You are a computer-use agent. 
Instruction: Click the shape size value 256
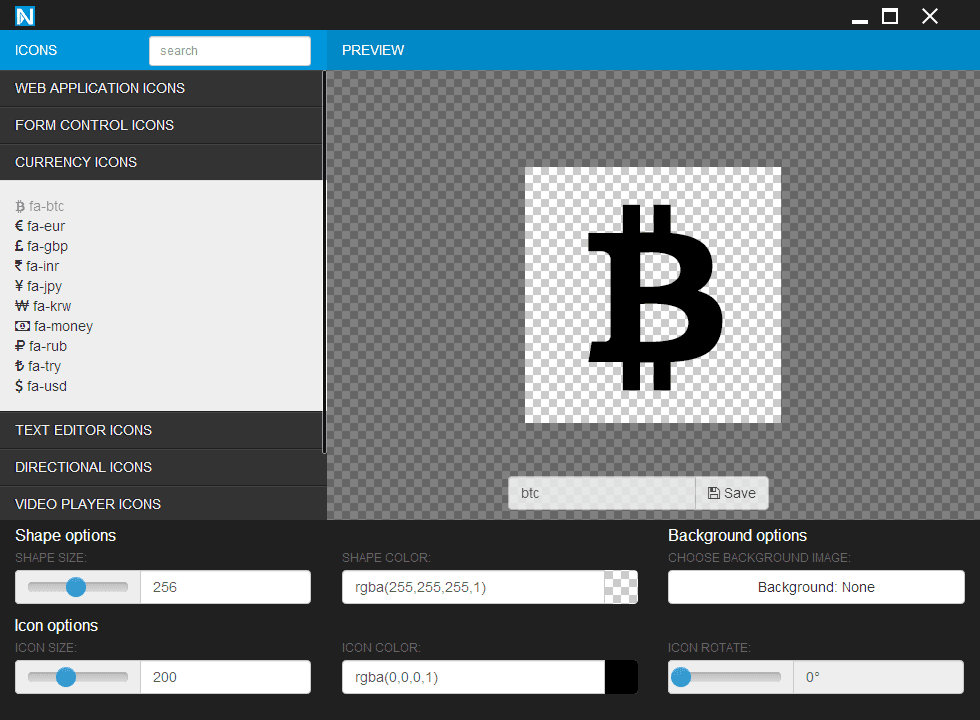tap(226, 587)
